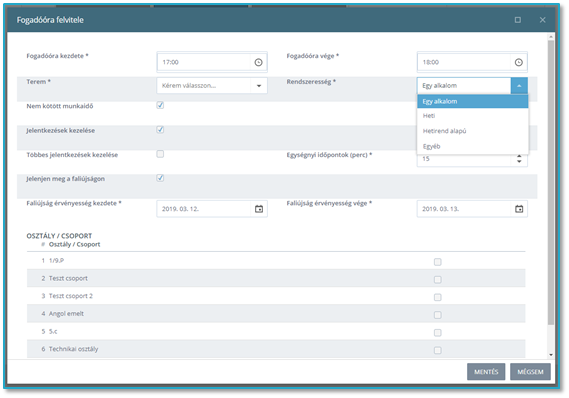569x398 pixels.
Task: Click the 'Osztály / Csoport' column header
Action: 74,245
